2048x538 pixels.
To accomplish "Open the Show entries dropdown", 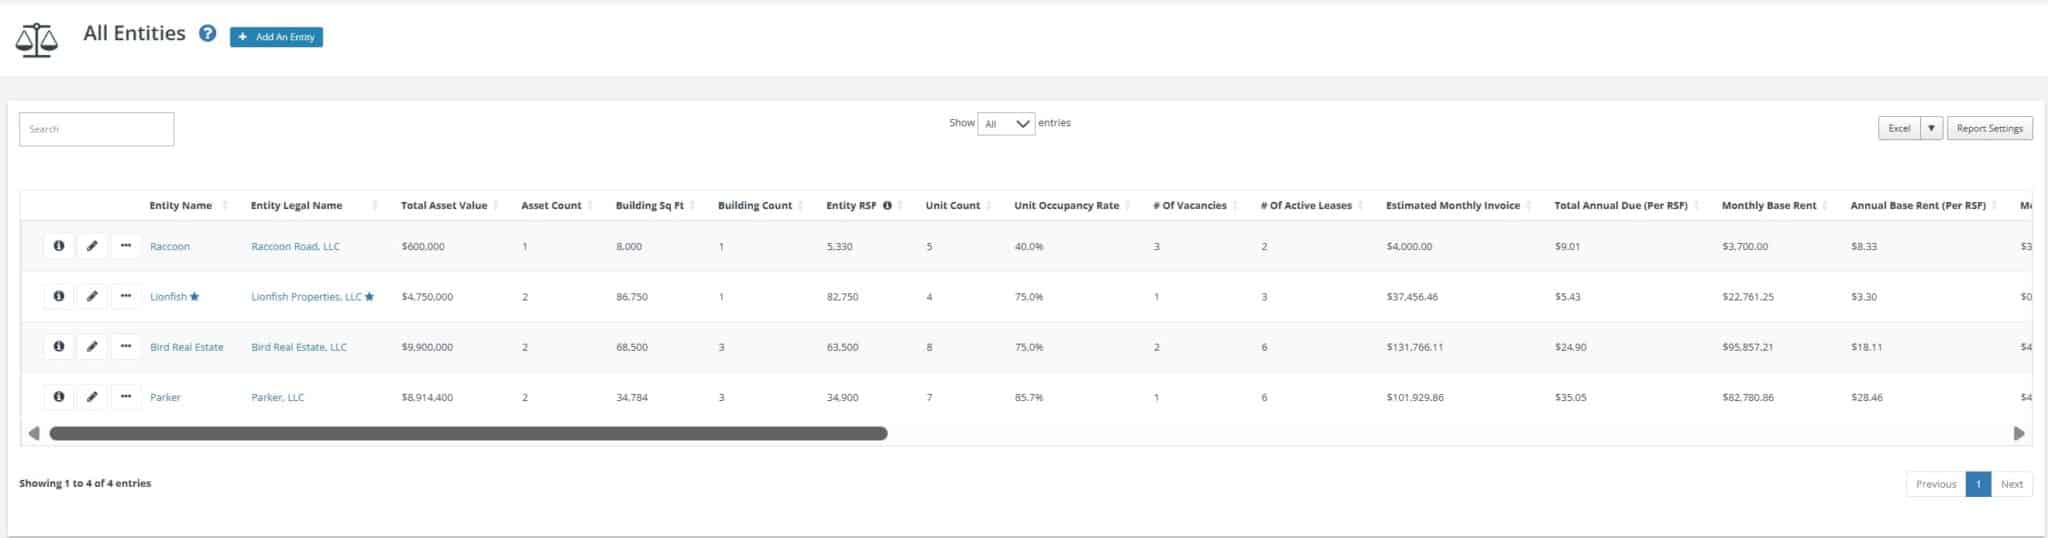I will pyautogui.click(x=1006, y=124).
